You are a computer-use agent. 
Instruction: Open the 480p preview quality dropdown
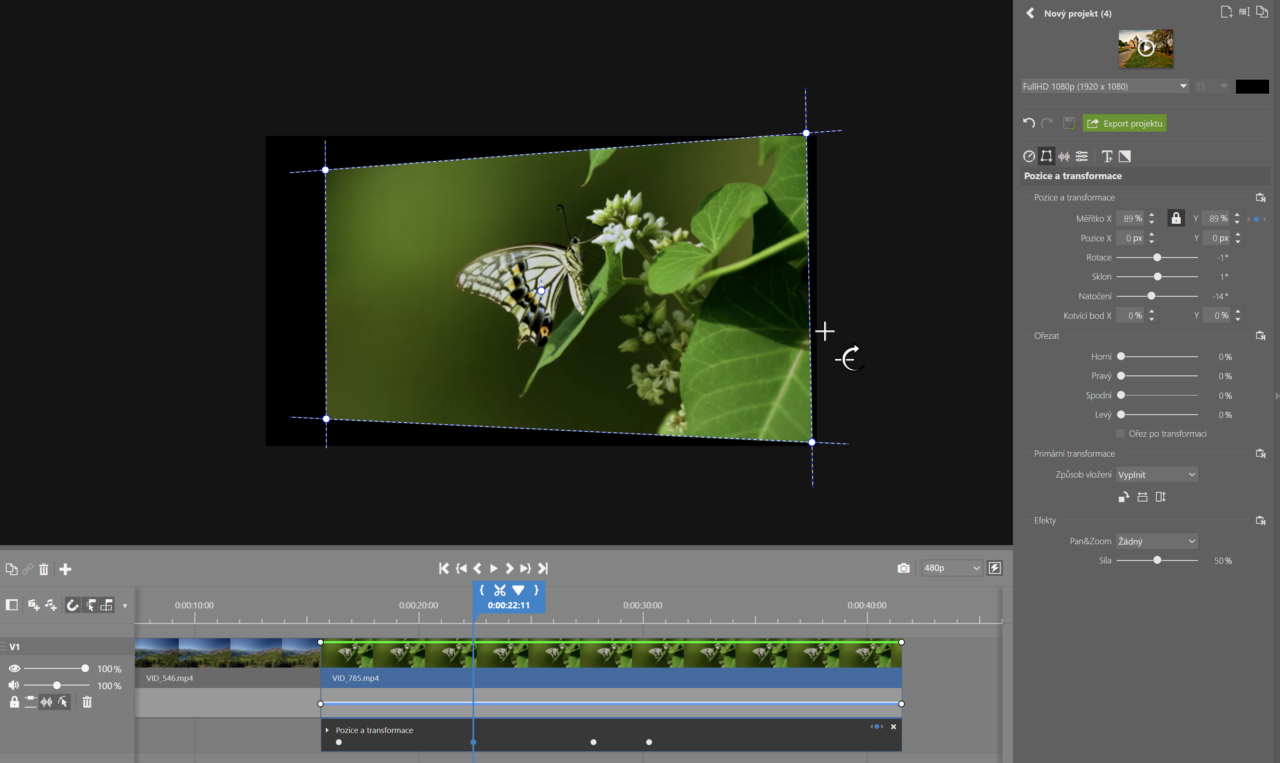point(953,568)
